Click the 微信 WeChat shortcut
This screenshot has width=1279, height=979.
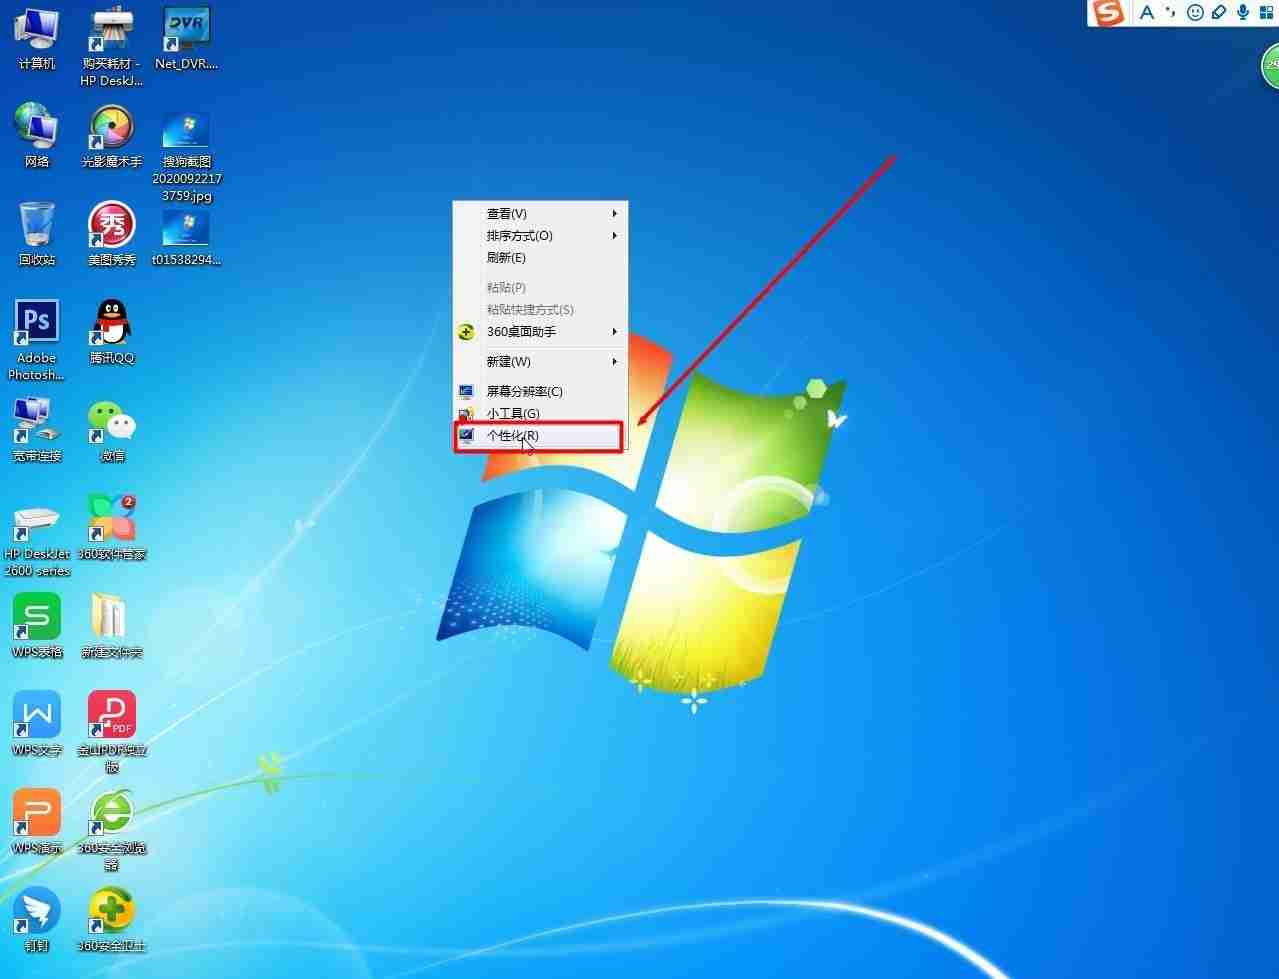point(112,430)
